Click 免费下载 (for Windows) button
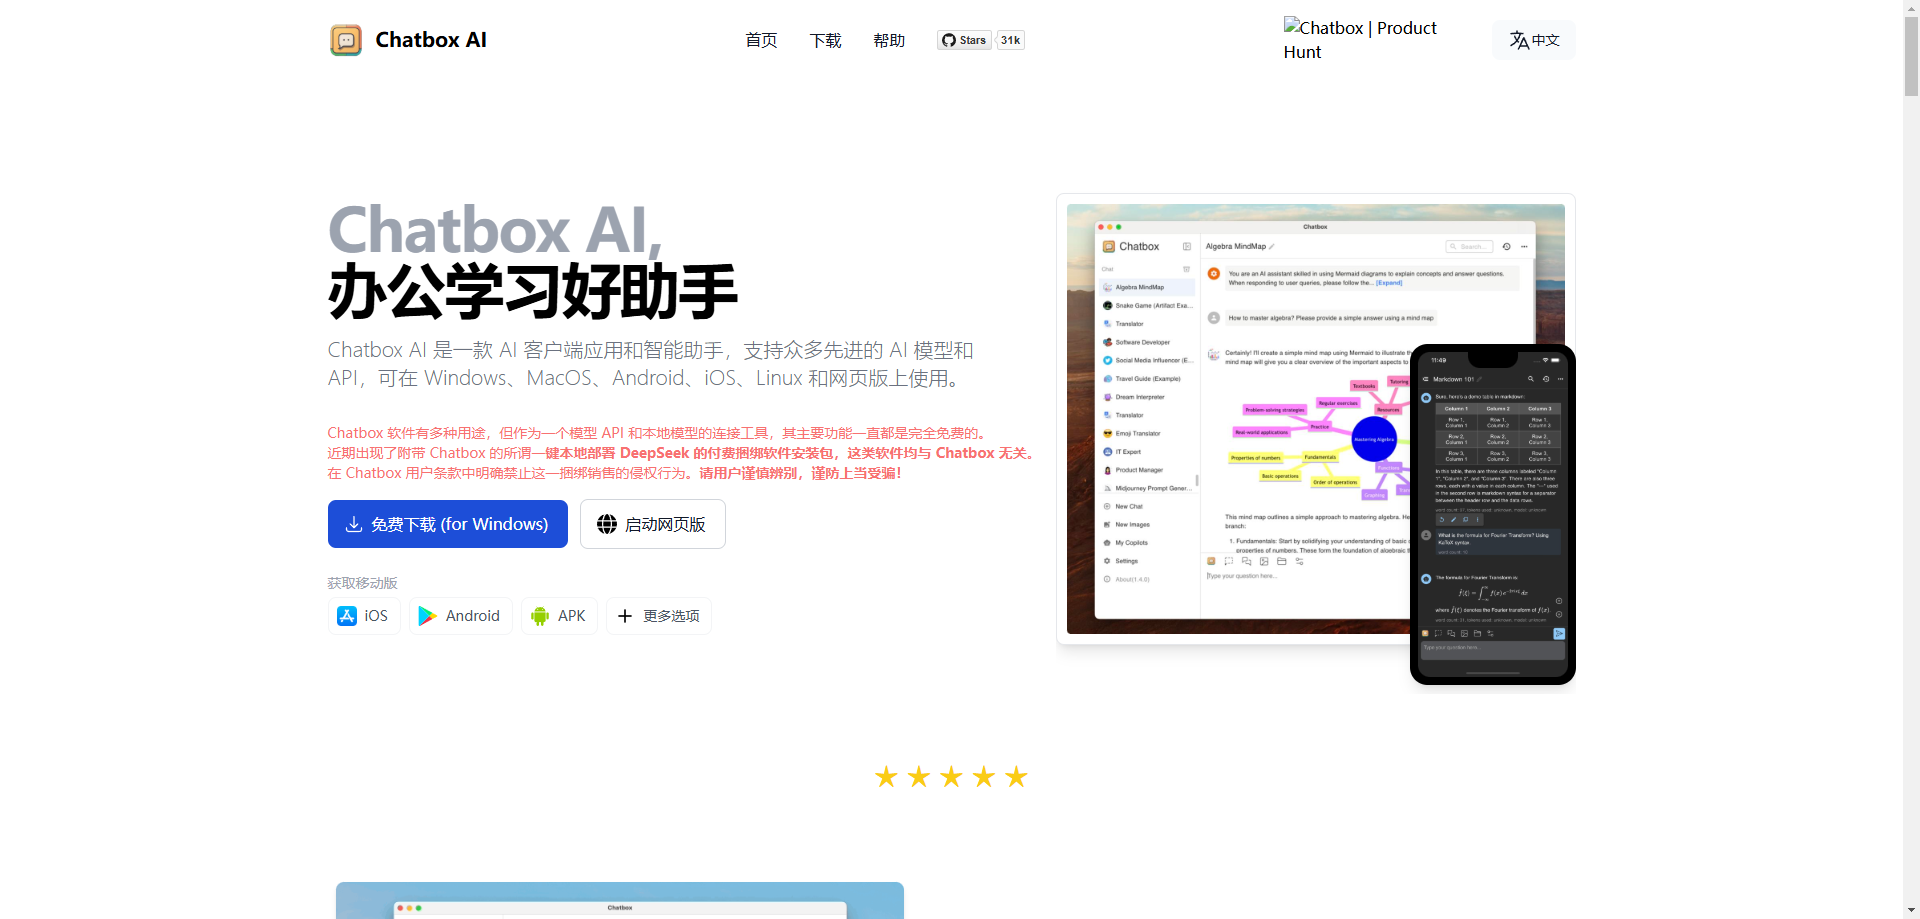 448,524
